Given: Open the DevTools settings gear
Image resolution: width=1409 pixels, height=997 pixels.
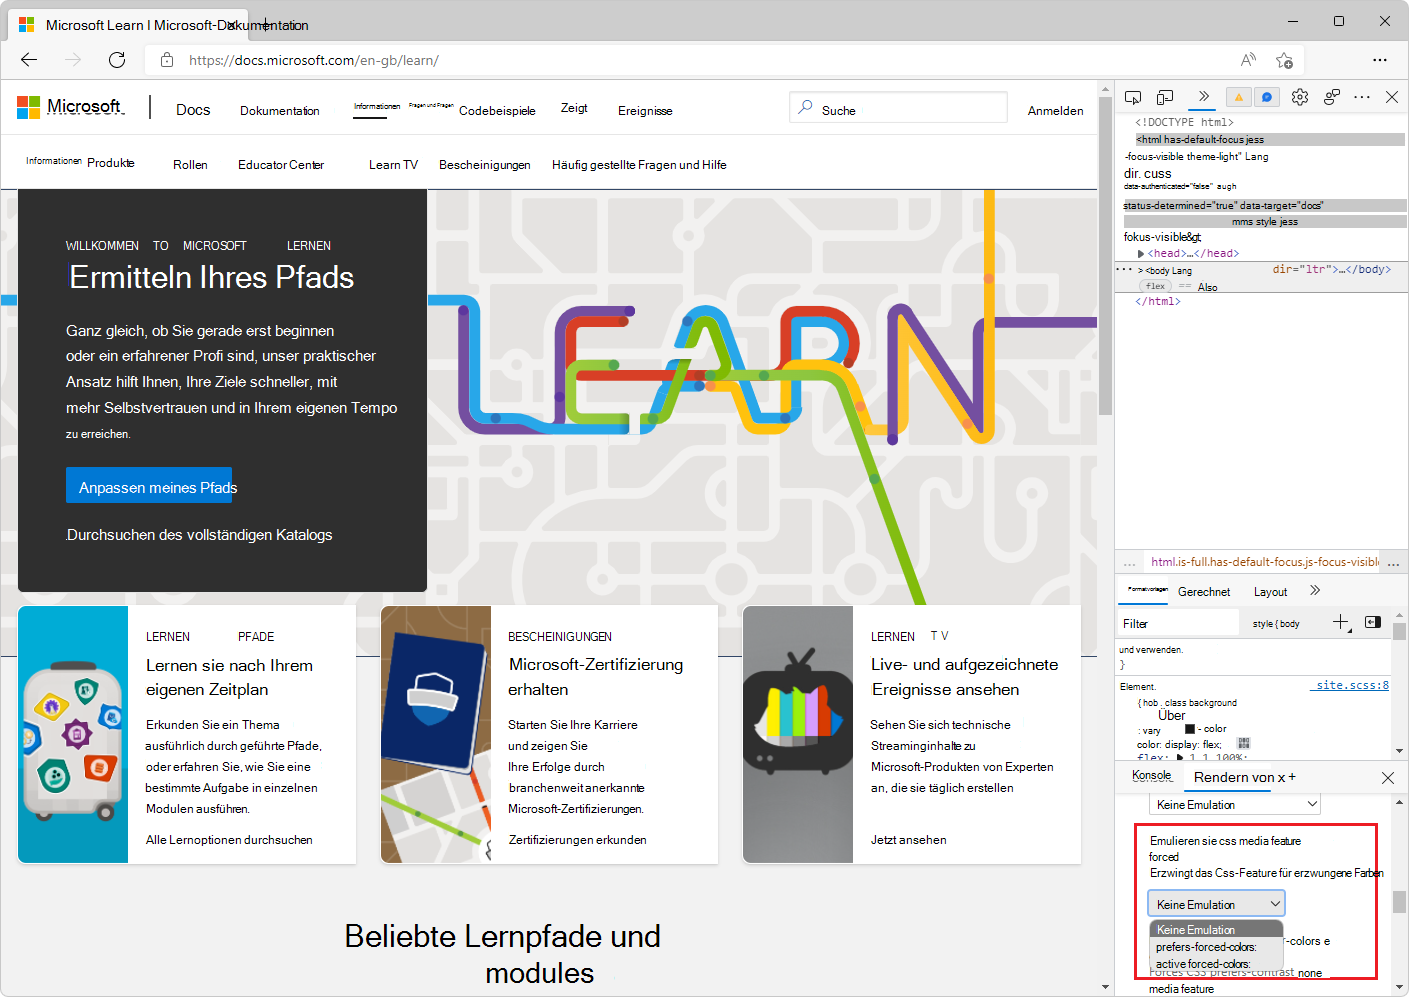Looking at the screenshot, I should pyautogui.click(x=1300, y=97).
